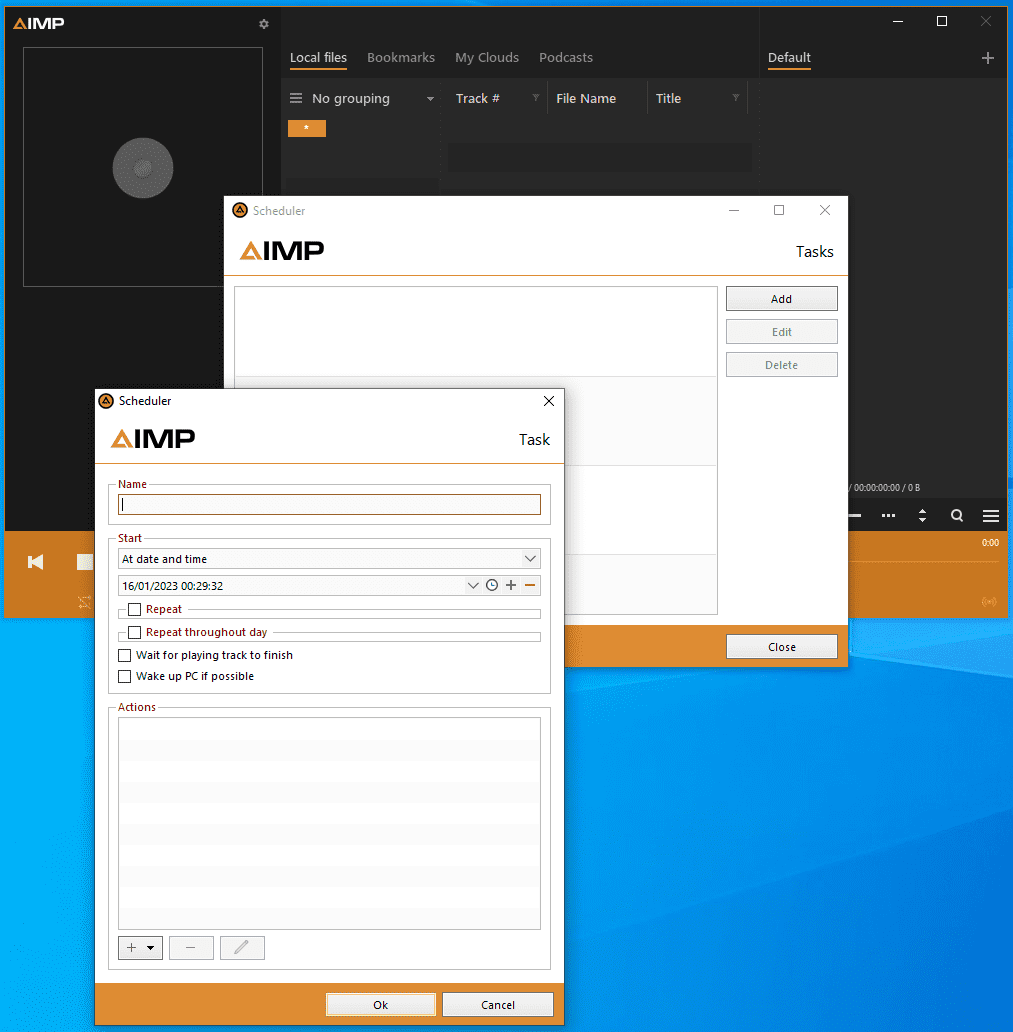Click Cancel in the Task dialog
Screen dimensions: 1013x1032
click(x=498, y=1005)
